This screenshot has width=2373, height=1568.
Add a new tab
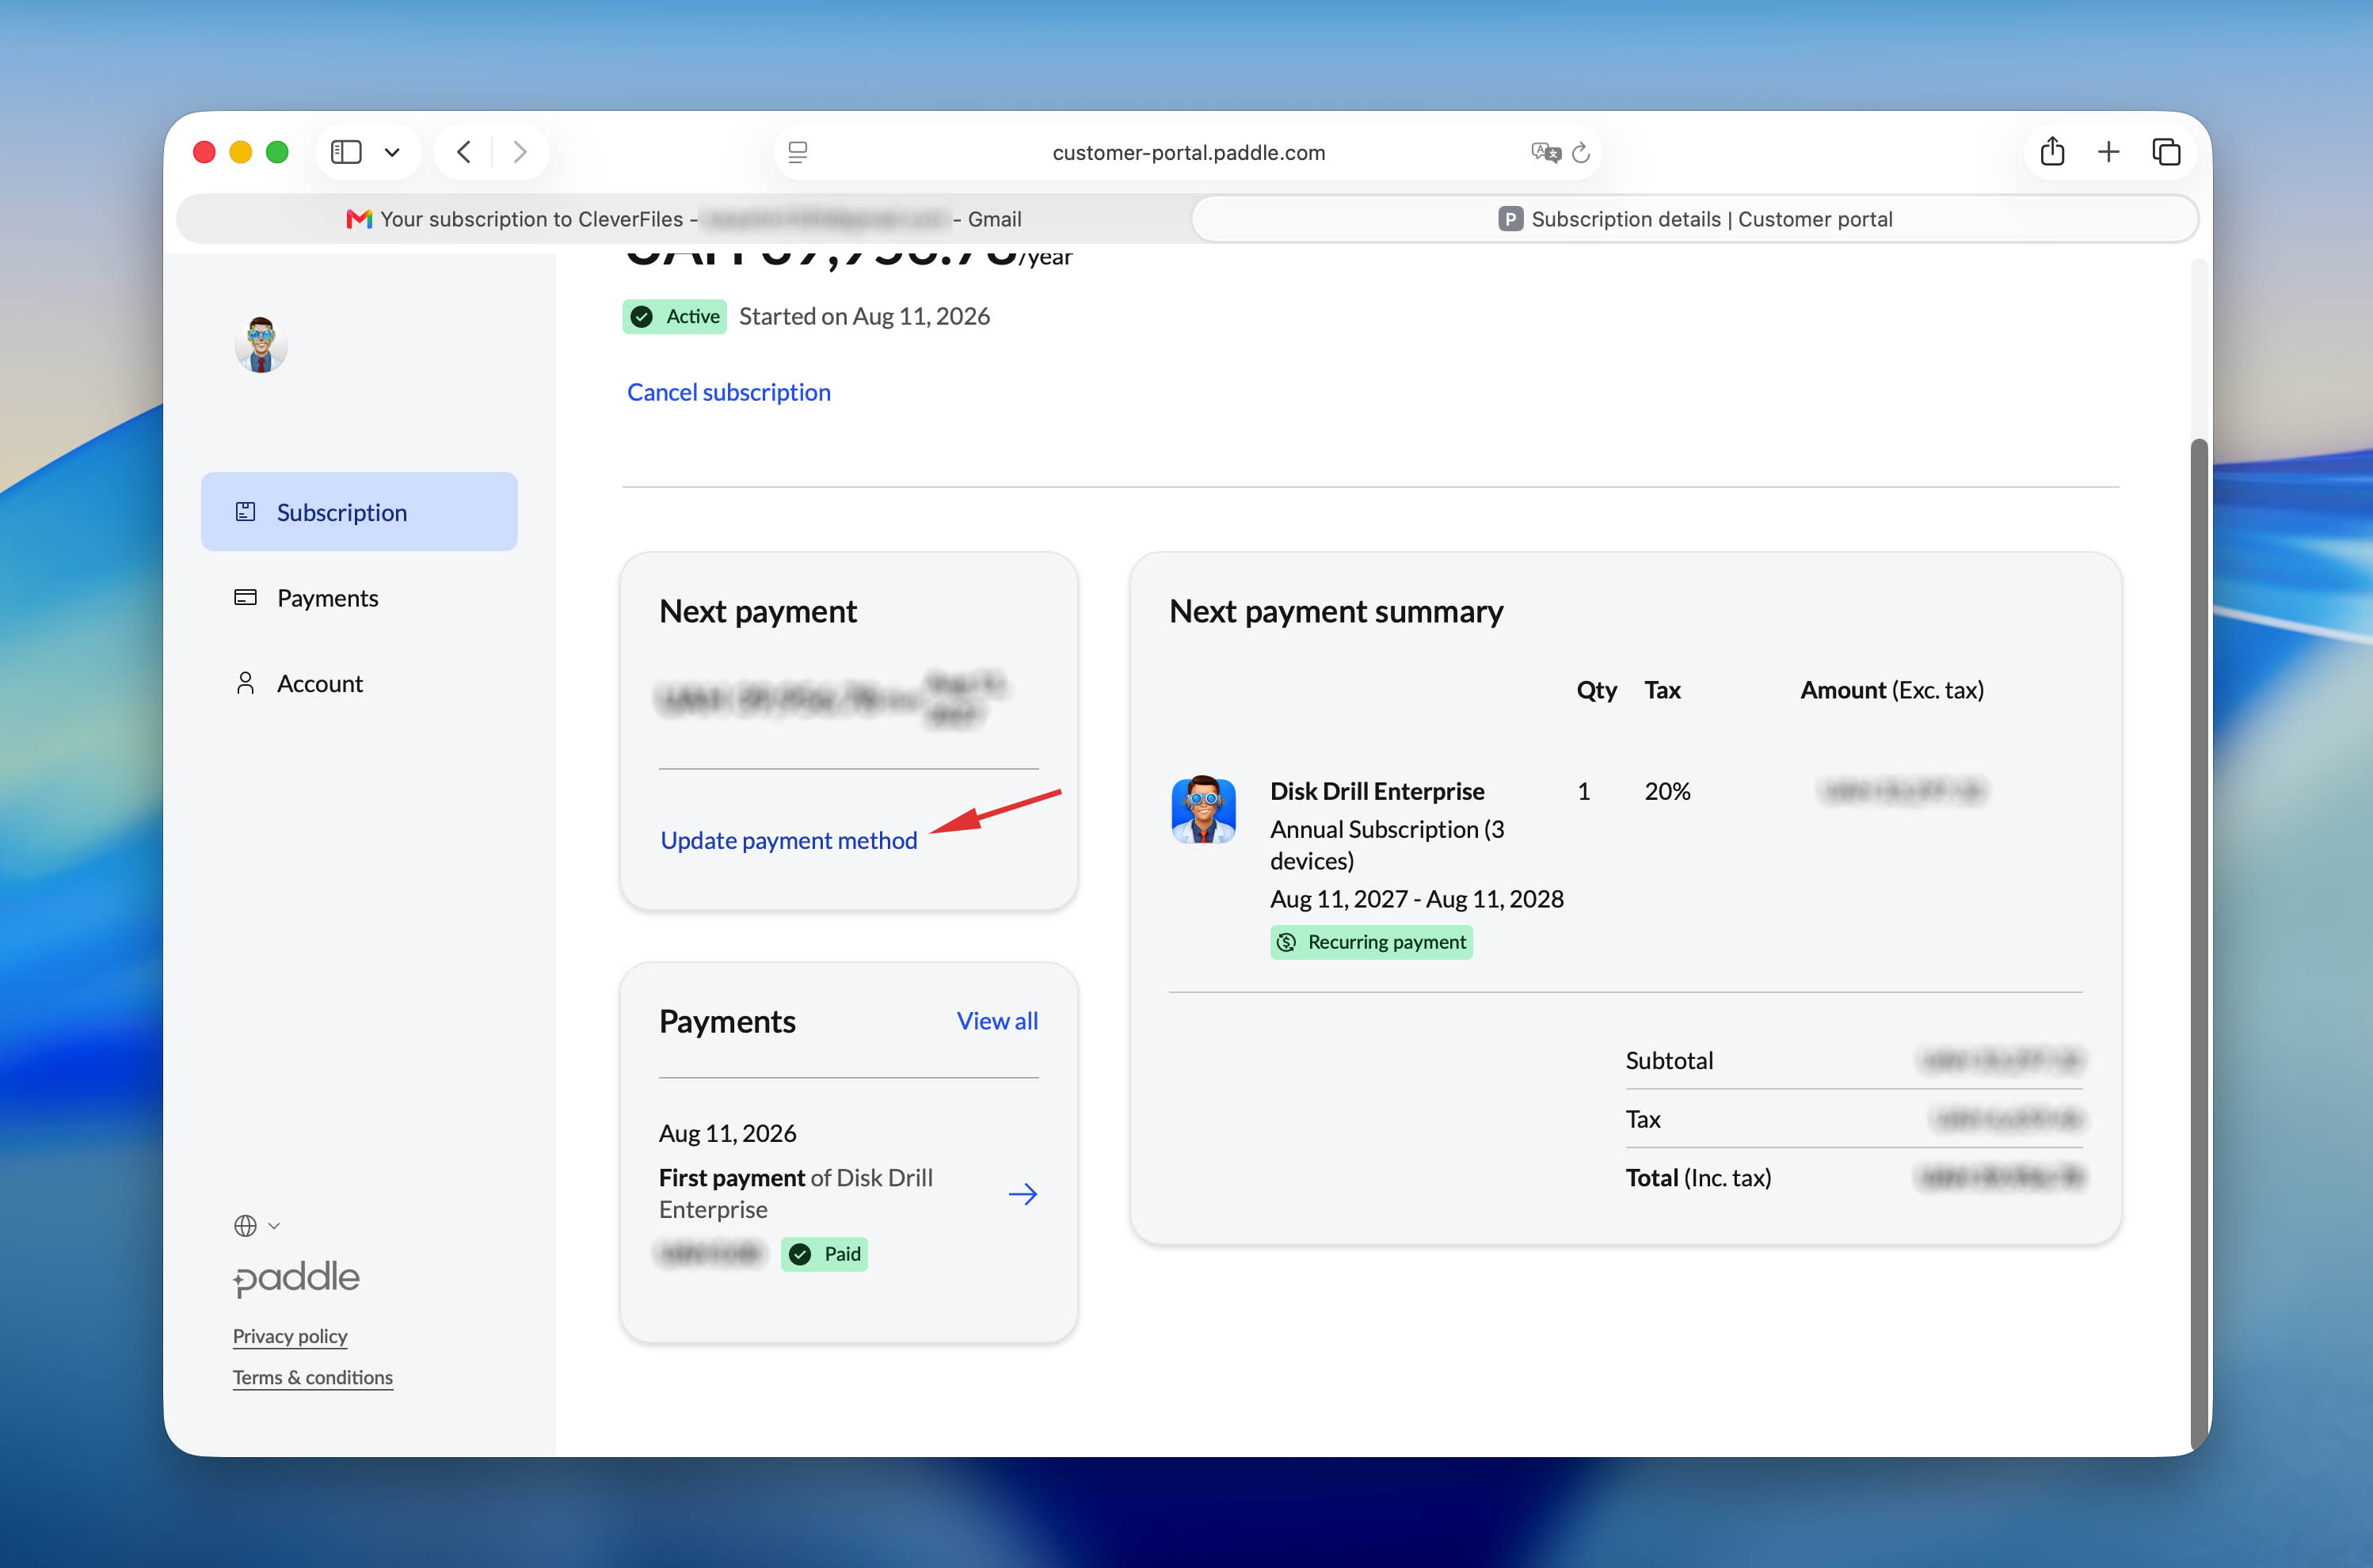2108,152
